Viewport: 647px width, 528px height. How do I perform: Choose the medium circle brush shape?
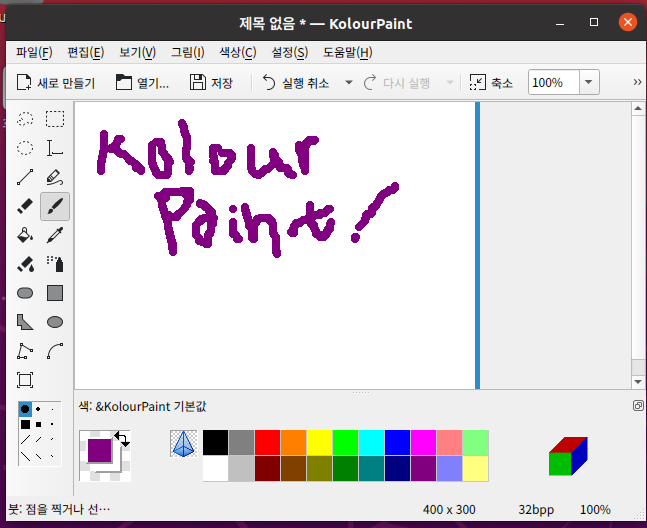pos(38,409)
